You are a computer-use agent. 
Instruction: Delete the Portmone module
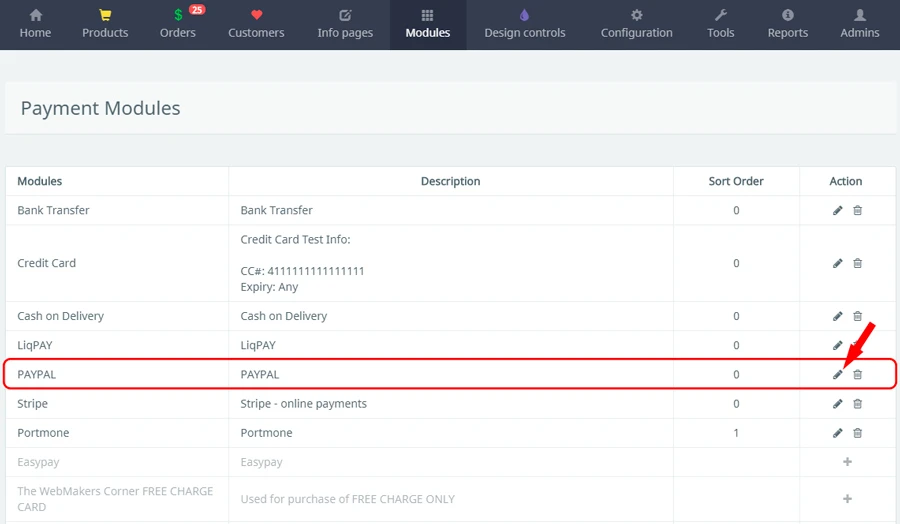pos(857,433)
